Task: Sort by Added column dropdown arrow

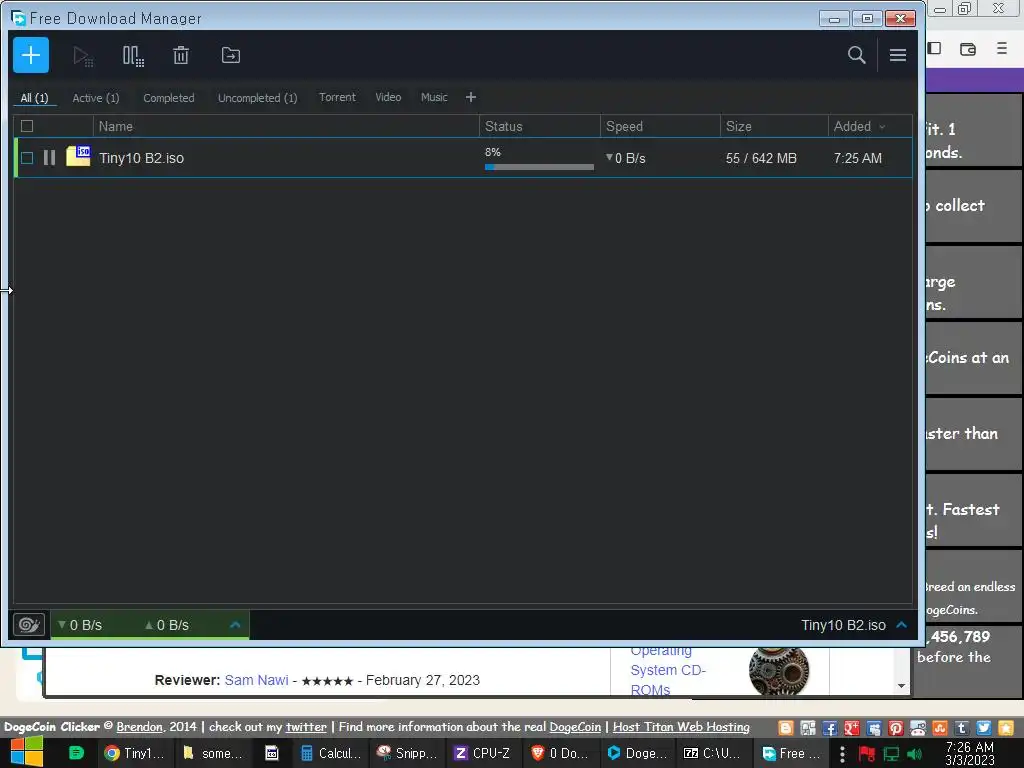Action: click(x=882, y=127)
